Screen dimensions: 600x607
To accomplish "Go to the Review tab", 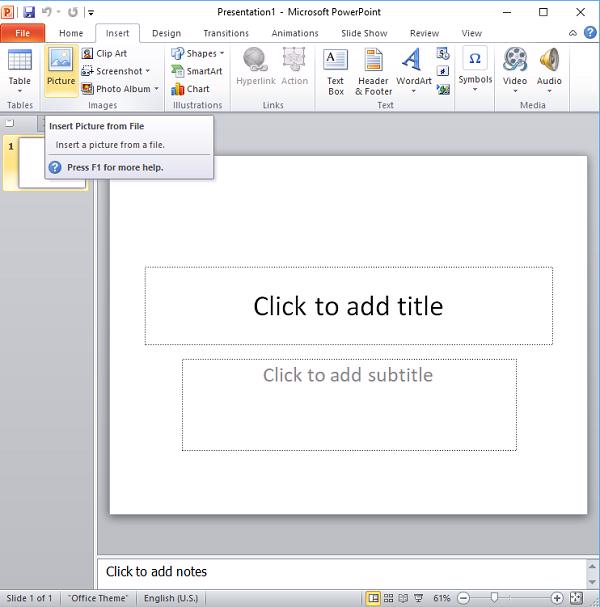I will tap(424, 33).
